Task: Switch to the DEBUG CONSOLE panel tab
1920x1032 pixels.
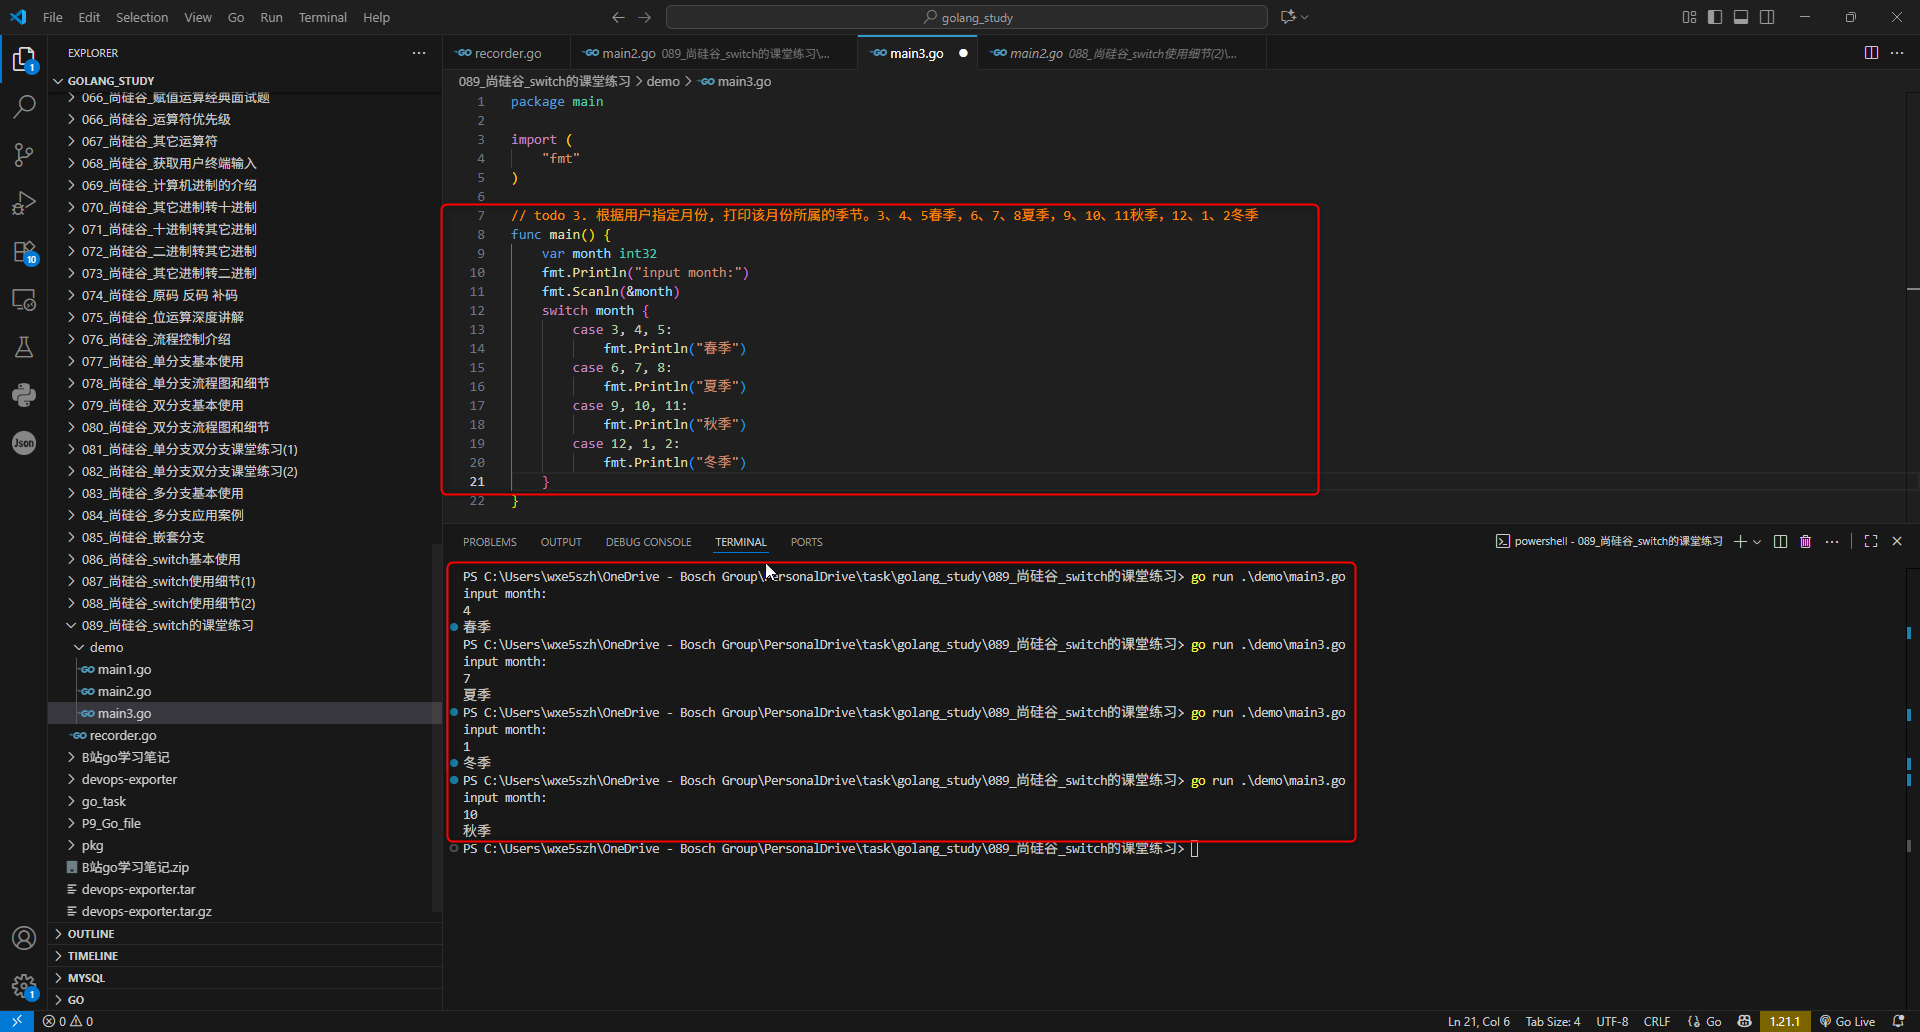Action: pyautogui.click(x=648, y=542)
